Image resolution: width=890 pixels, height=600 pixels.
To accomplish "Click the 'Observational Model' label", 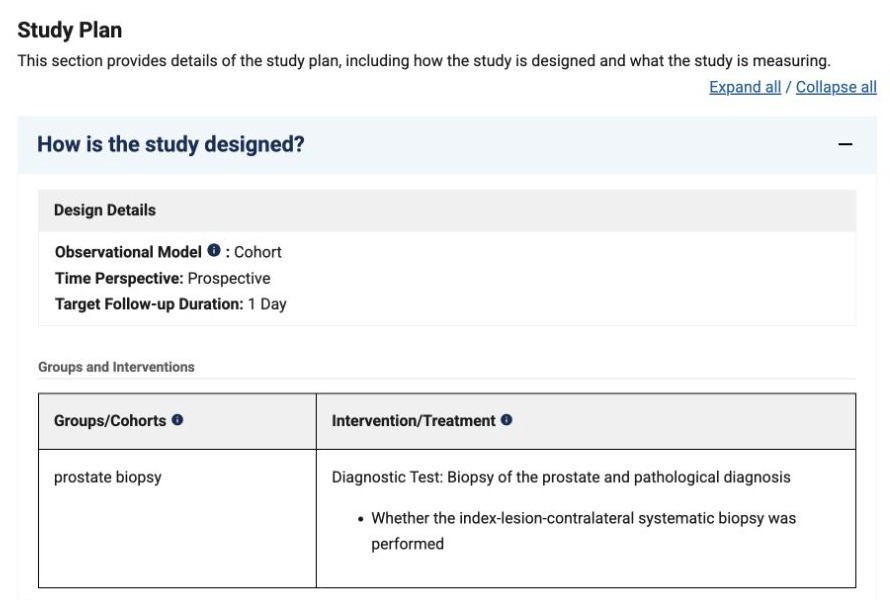I will pyautogui.click(x=128, y=252).
